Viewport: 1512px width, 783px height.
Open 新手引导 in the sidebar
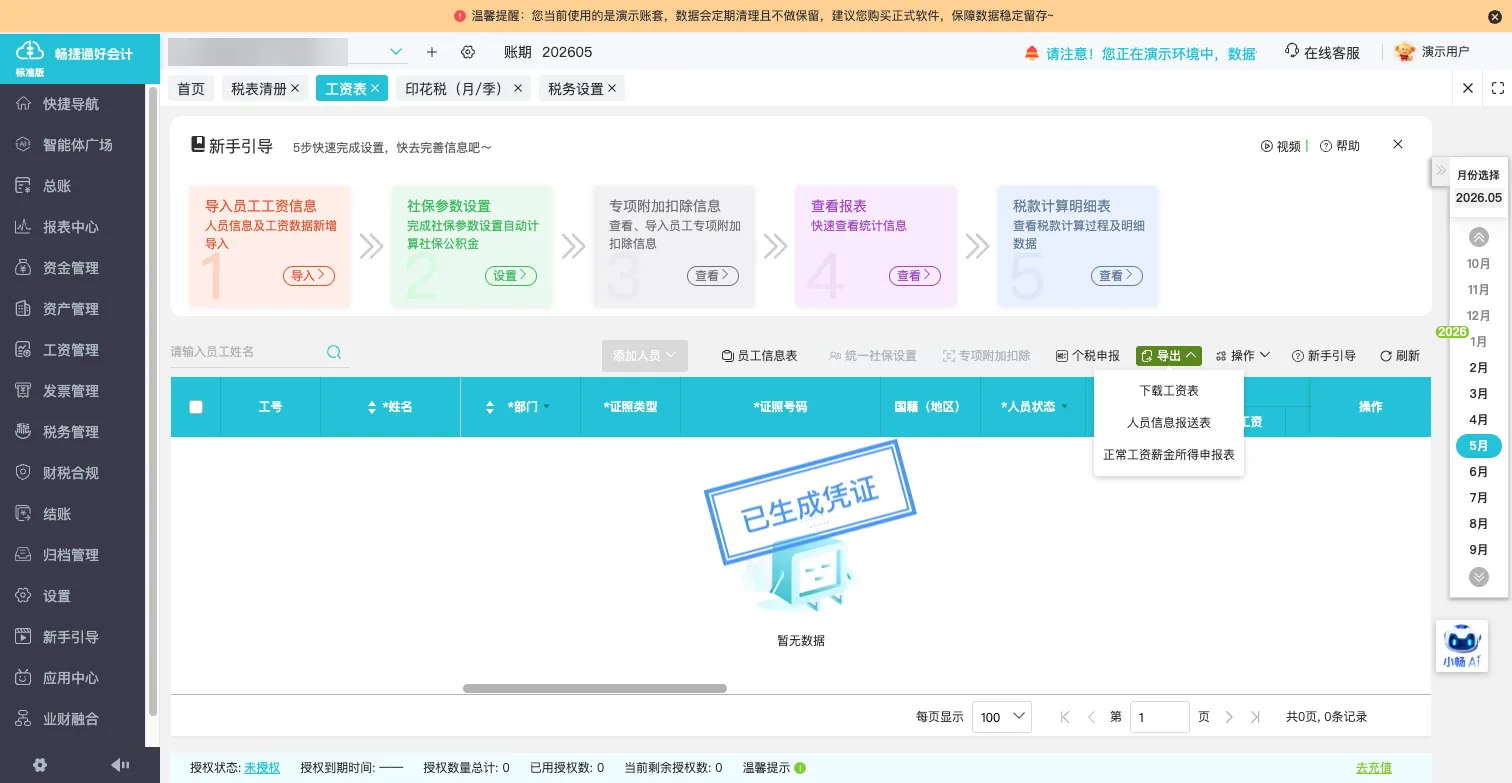(70, 637)
